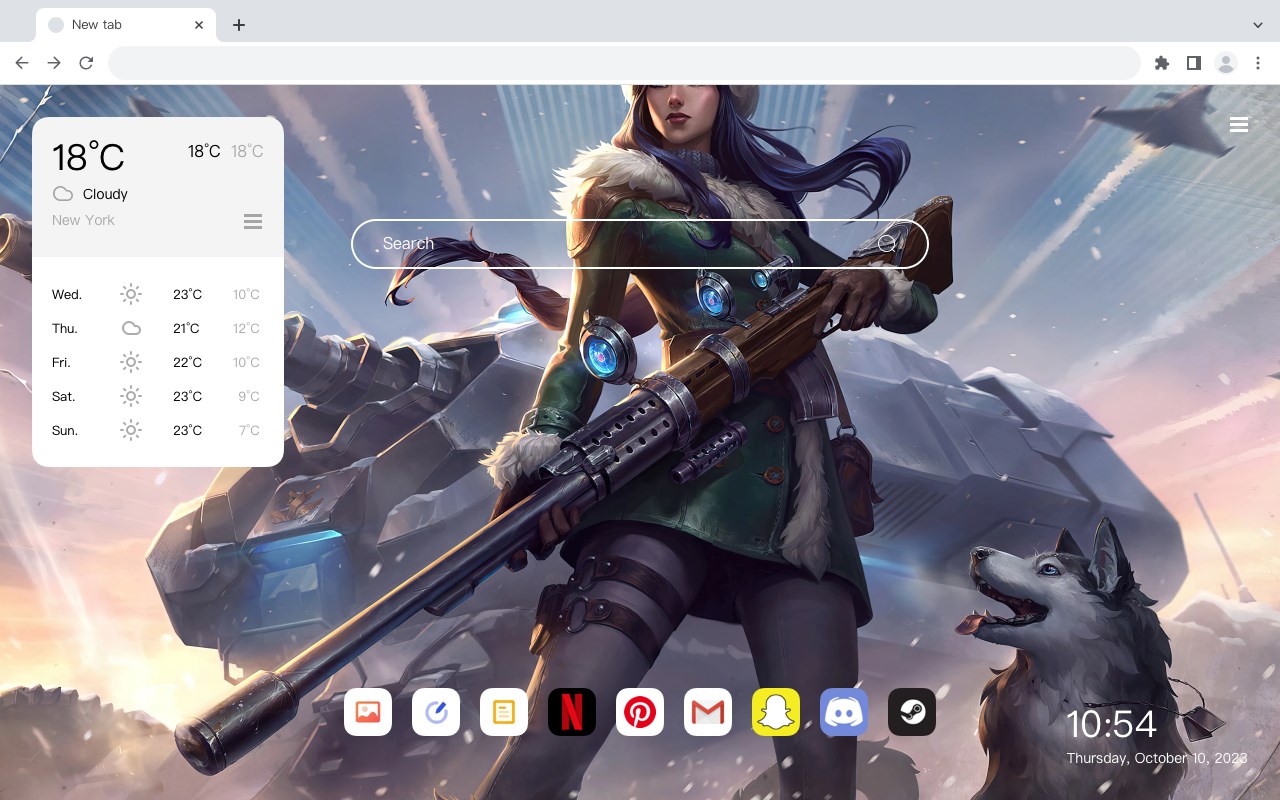Image resolution: width=1280 pixels, height=800 pixels.
Task: Click into the Search field
Action: [640, 244]
